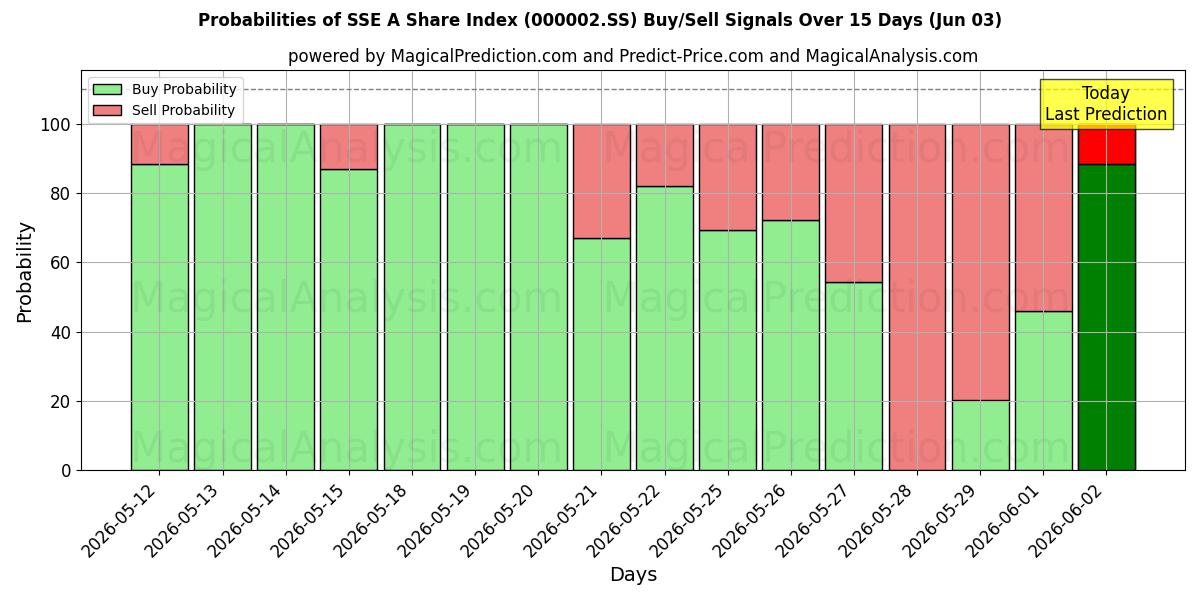
Task: Select the green buy bar for 2026-05-15
Action: click(349, 320)
